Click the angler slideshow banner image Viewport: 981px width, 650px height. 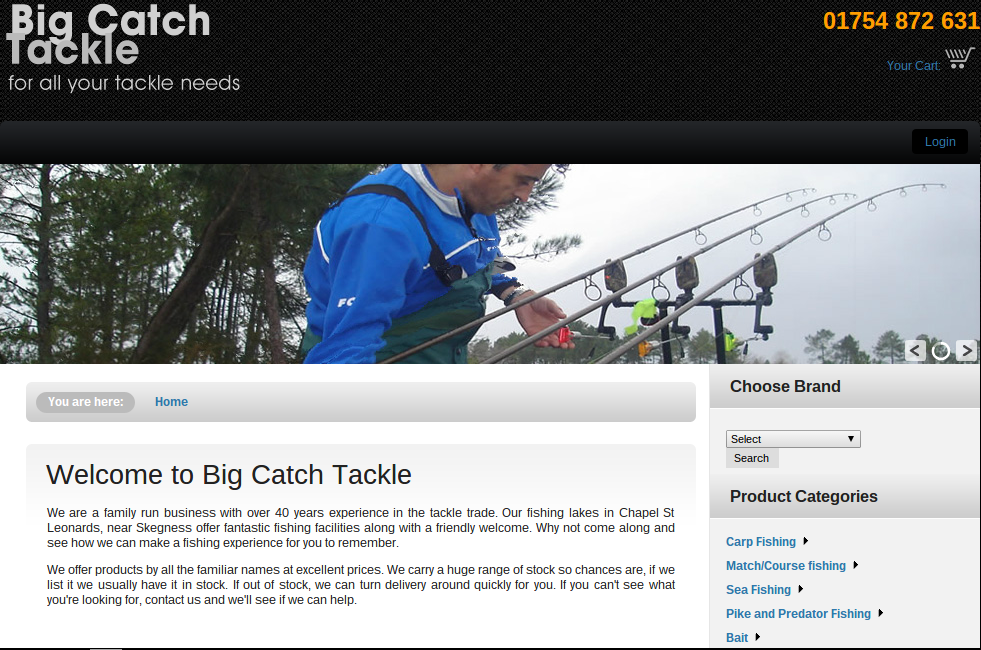pyautogui.click(x=490, y=263)
